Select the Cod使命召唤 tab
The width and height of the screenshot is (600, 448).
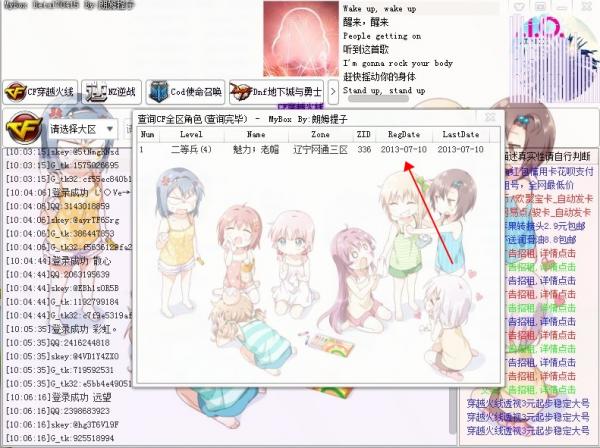(x=185, y=92)
